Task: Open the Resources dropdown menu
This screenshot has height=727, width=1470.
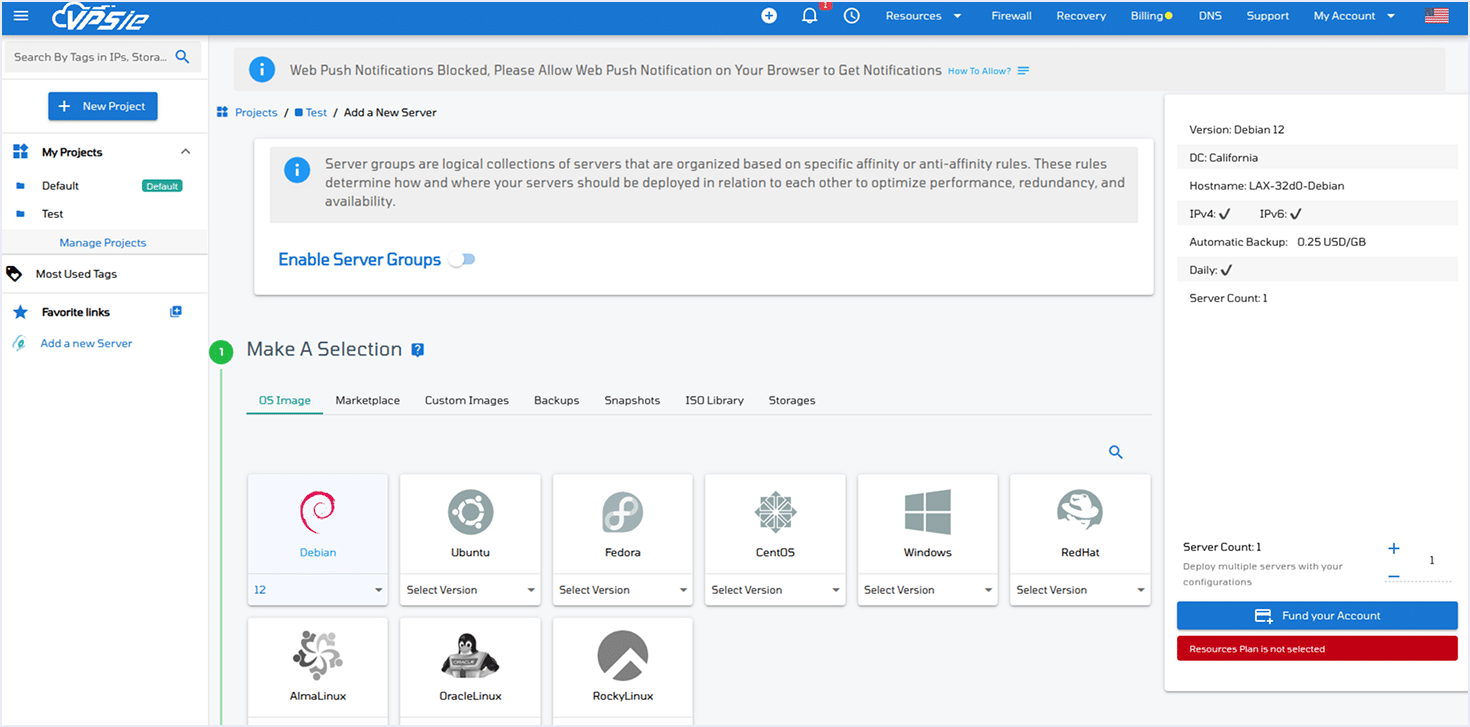Action: coord(923,16)
